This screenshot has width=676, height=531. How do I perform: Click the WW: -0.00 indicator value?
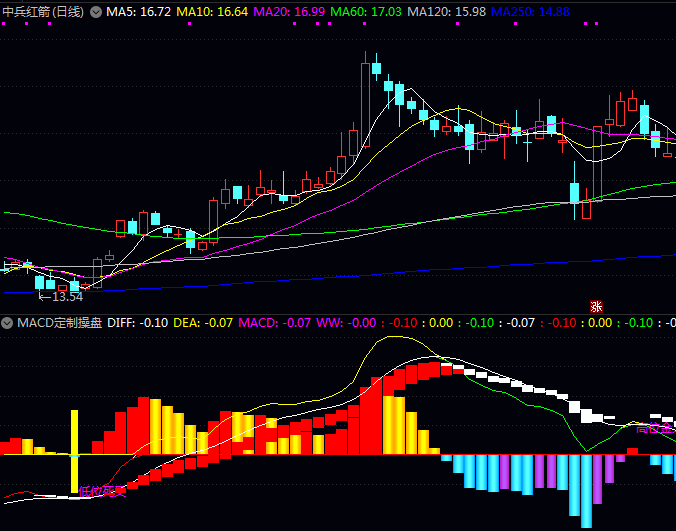[346, 323]
